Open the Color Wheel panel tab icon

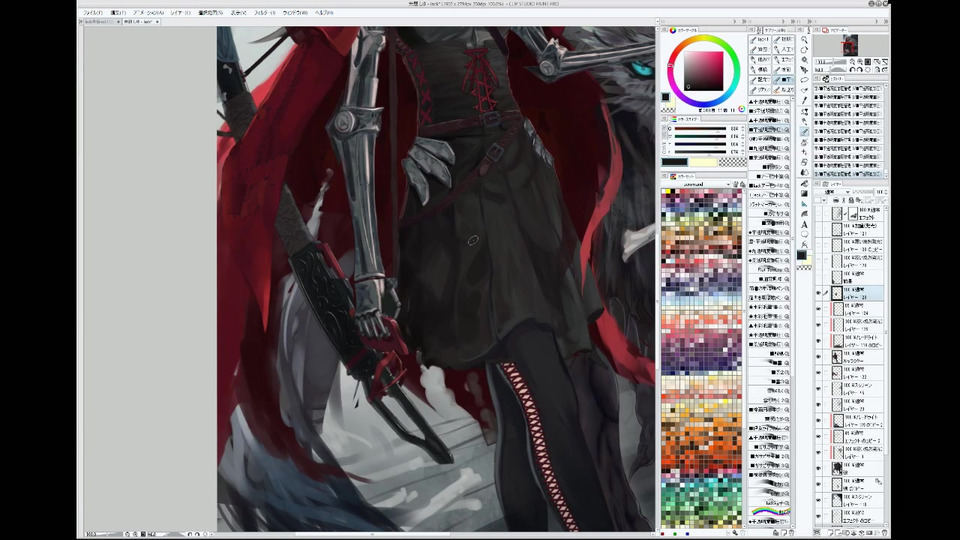[x=673, y=30]
